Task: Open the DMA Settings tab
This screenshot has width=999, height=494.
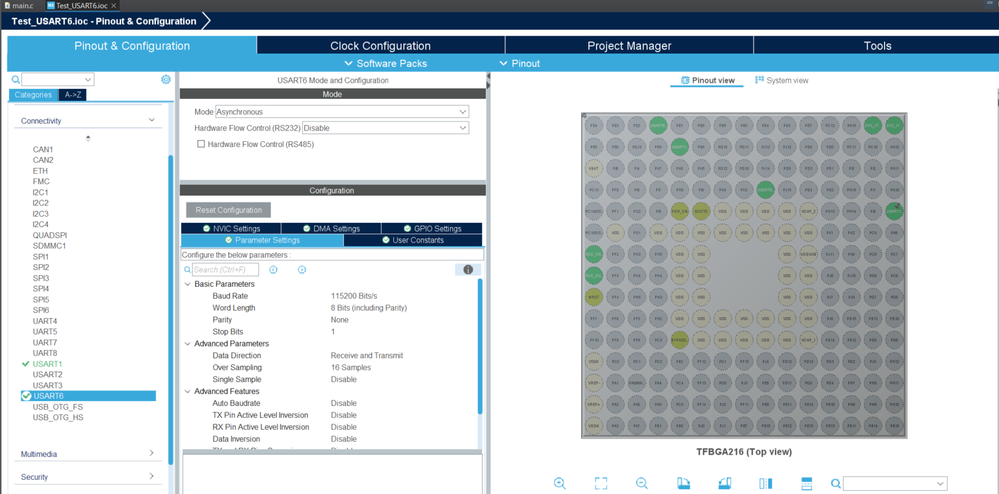Action: pyautogui.click(x=331, y=228)
